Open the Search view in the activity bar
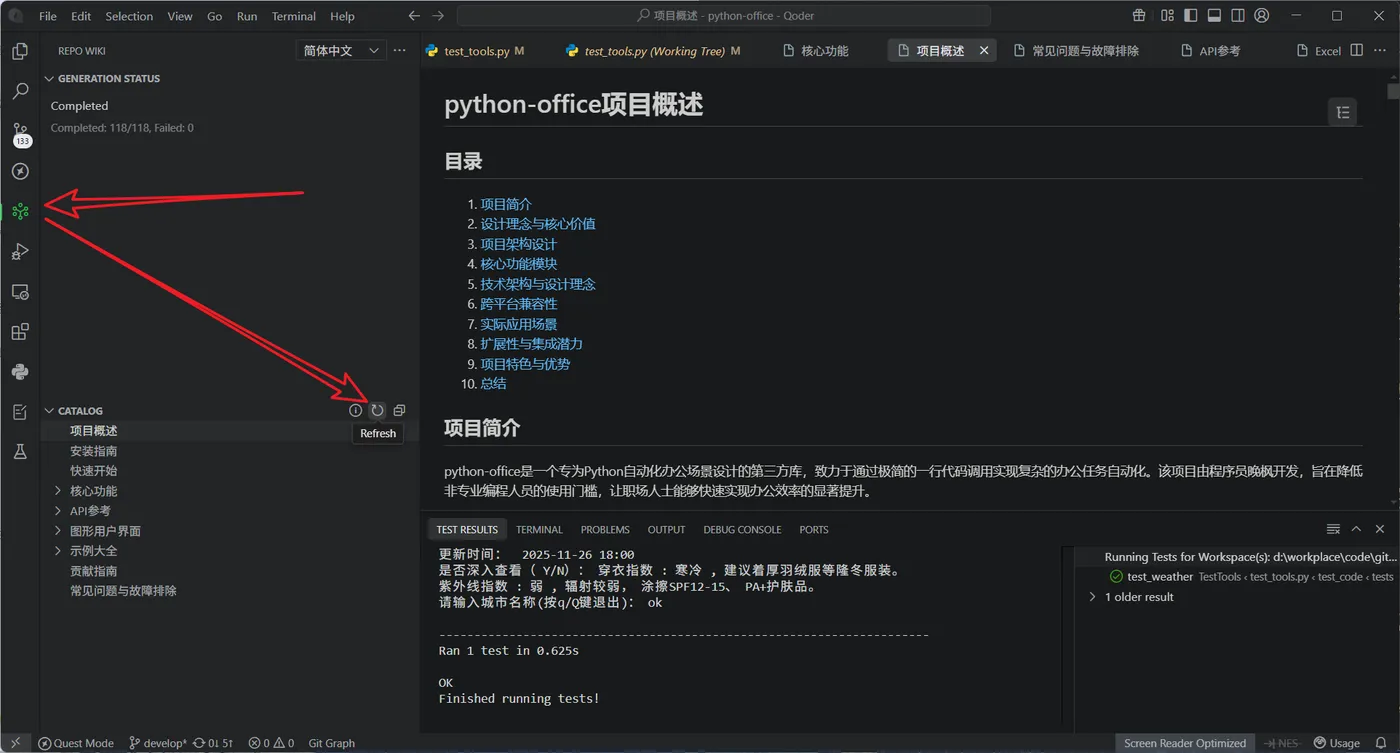 (21, 91)
